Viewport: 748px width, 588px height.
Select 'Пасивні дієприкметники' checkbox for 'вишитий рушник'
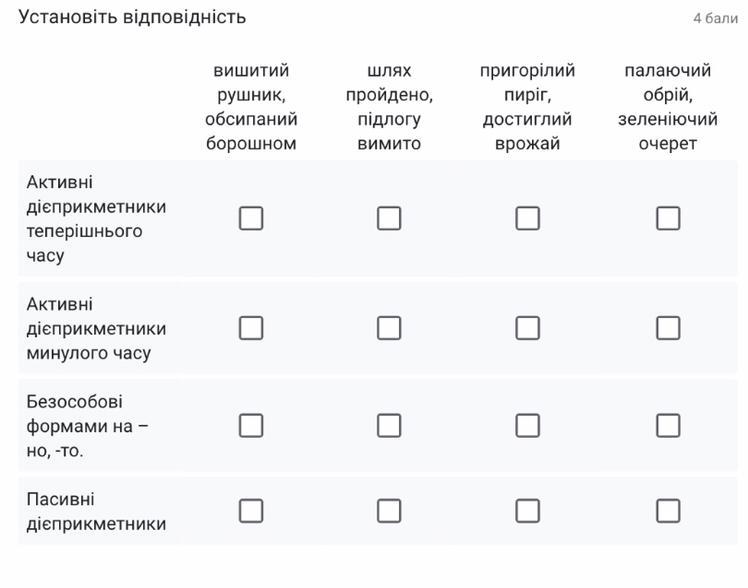click(x=251, y=511)
